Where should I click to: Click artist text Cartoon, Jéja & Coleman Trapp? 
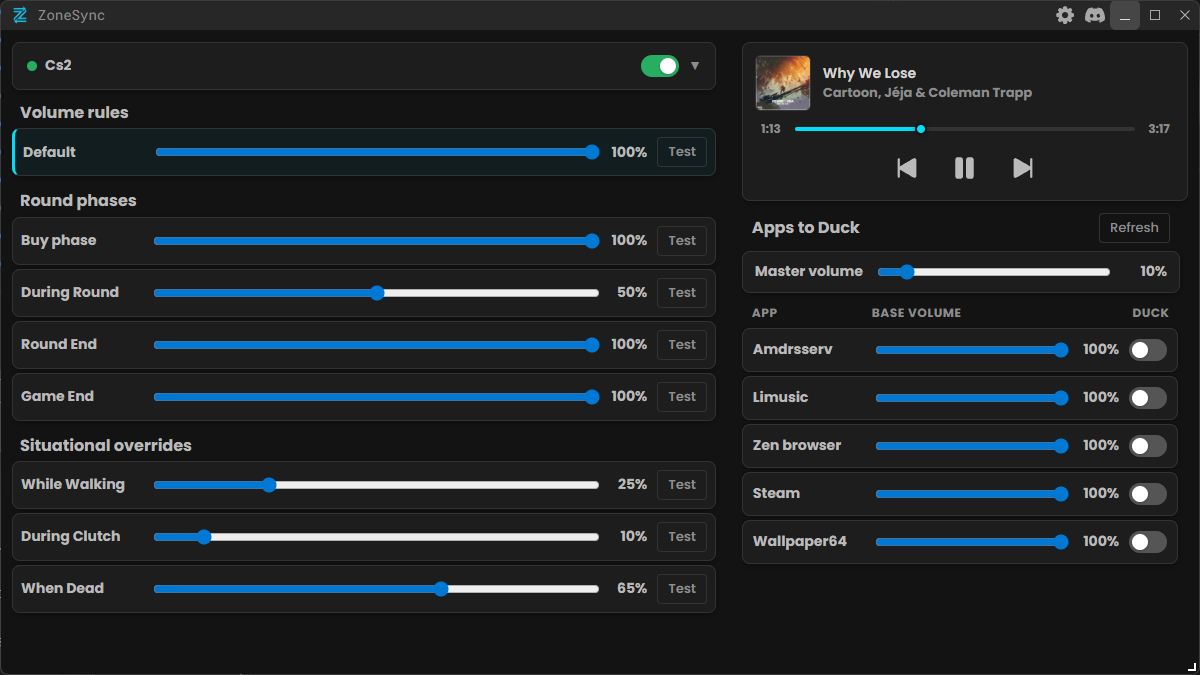[x=927, y=92]
